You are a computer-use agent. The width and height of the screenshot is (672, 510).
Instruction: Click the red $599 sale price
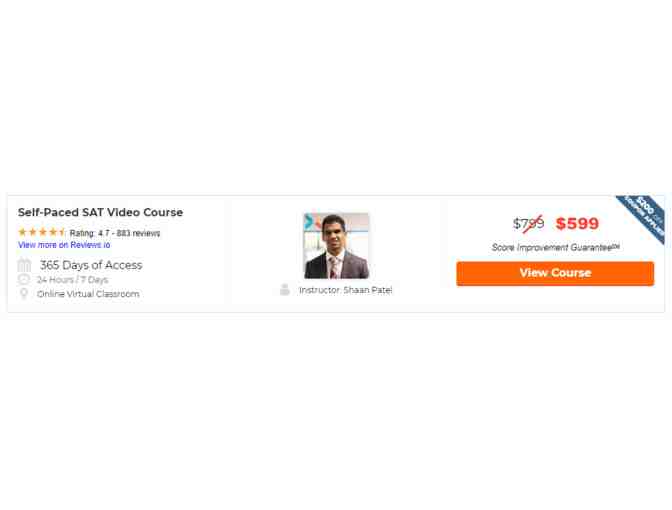pyautogui.click(x=577, y=224)
